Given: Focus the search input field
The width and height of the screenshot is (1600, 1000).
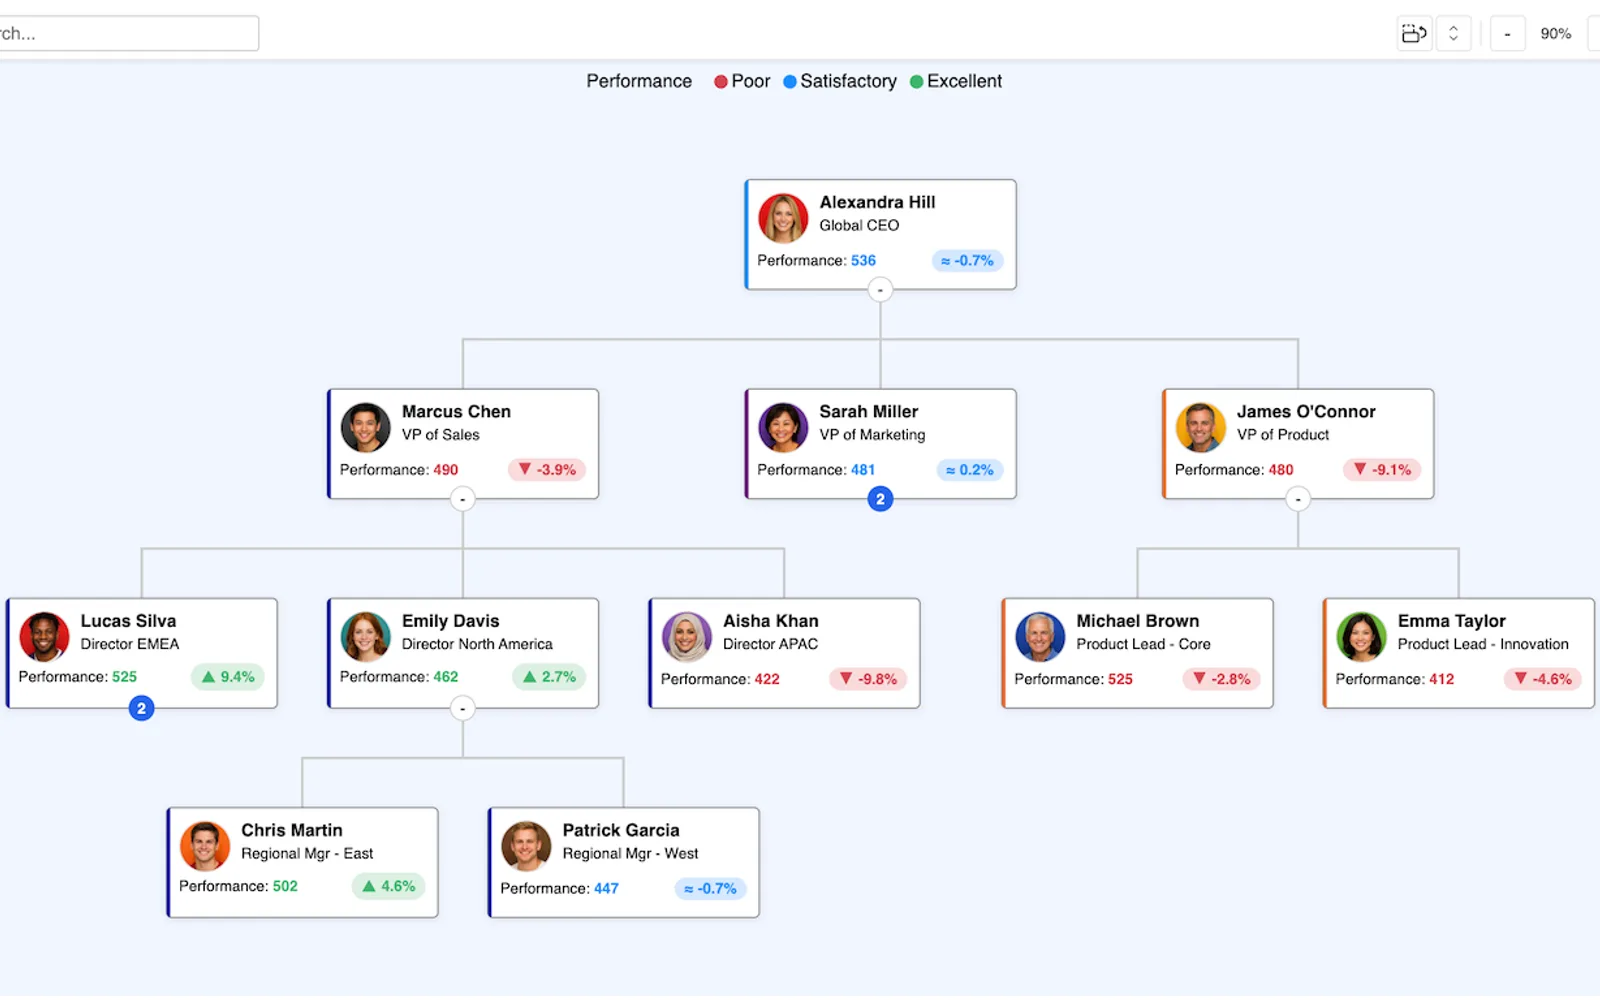Looking at the screenshot, I should pyautogui.click(x=128, y=33).
